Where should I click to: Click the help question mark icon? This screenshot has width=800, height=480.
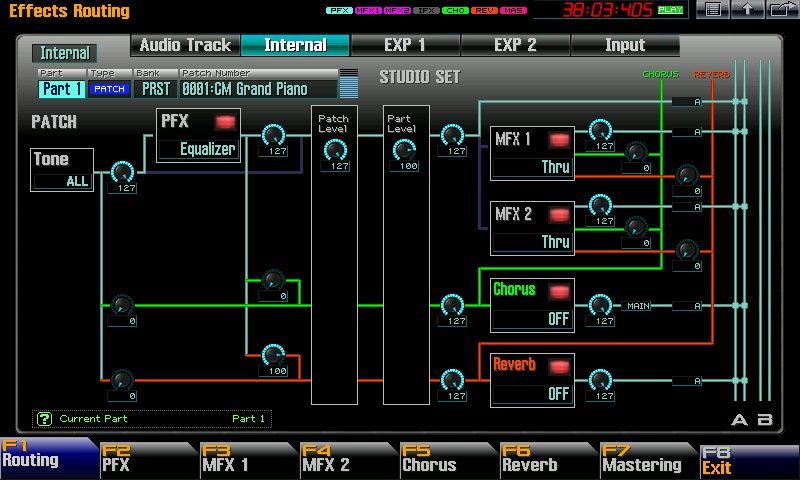(x=44, y=419)
